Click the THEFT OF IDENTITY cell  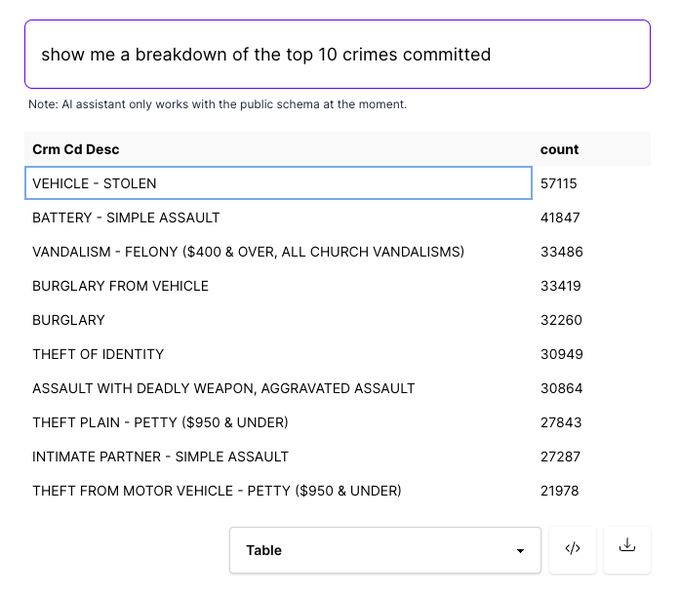(98, 354)
